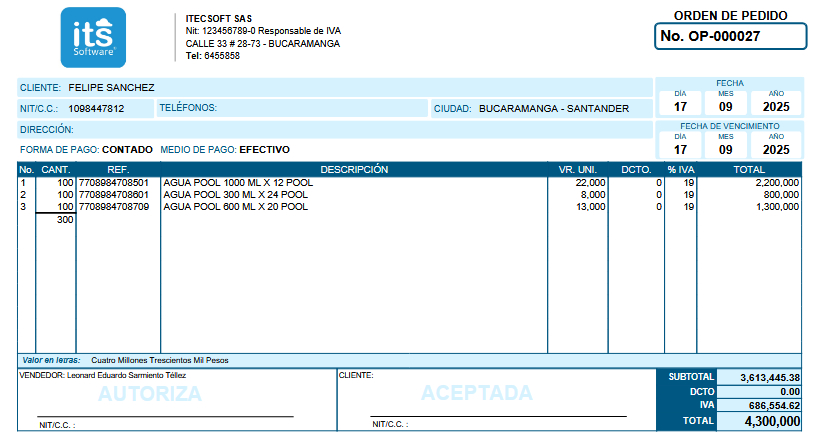Select the CIUDAD value Bucaramanga - Santander
Image resolution: width=819 pixels, height=440 pixels.
point(554,108)
